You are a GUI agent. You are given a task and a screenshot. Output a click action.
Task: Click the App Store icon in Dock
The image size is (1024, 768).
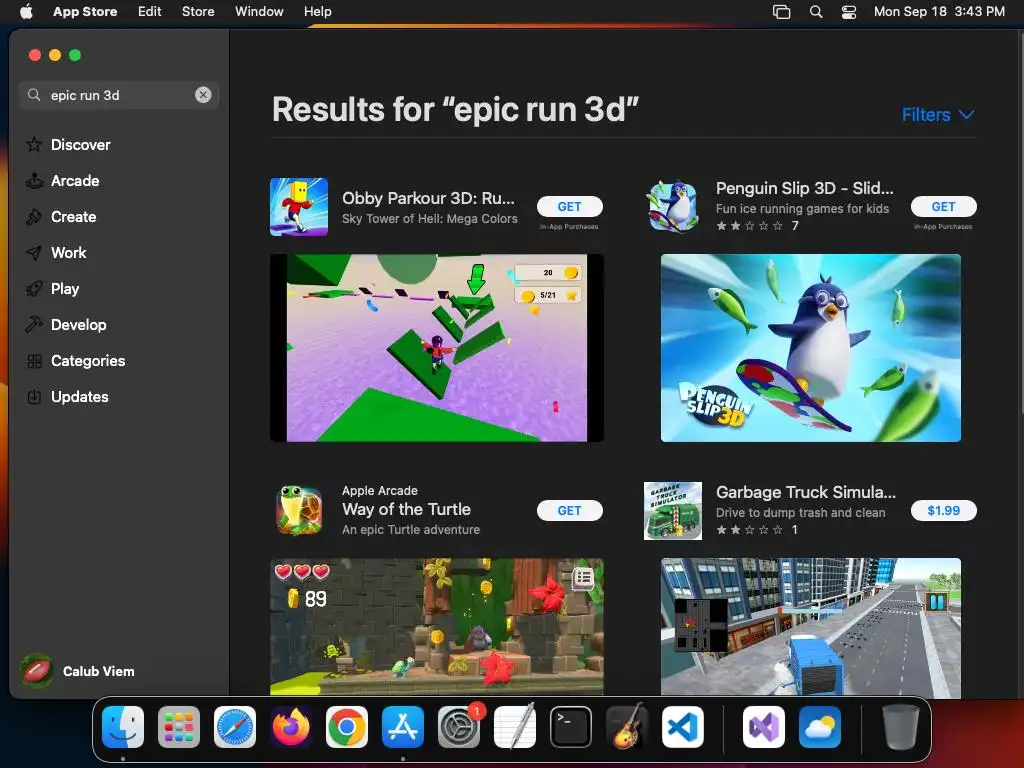(403, 727)
